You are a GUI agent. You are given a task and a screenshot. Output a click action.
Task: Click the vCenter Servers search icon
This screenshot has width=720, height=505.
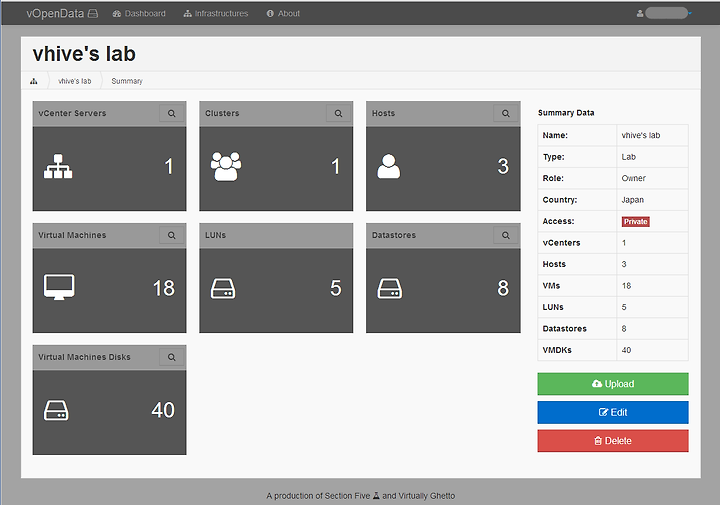point(172,113)
